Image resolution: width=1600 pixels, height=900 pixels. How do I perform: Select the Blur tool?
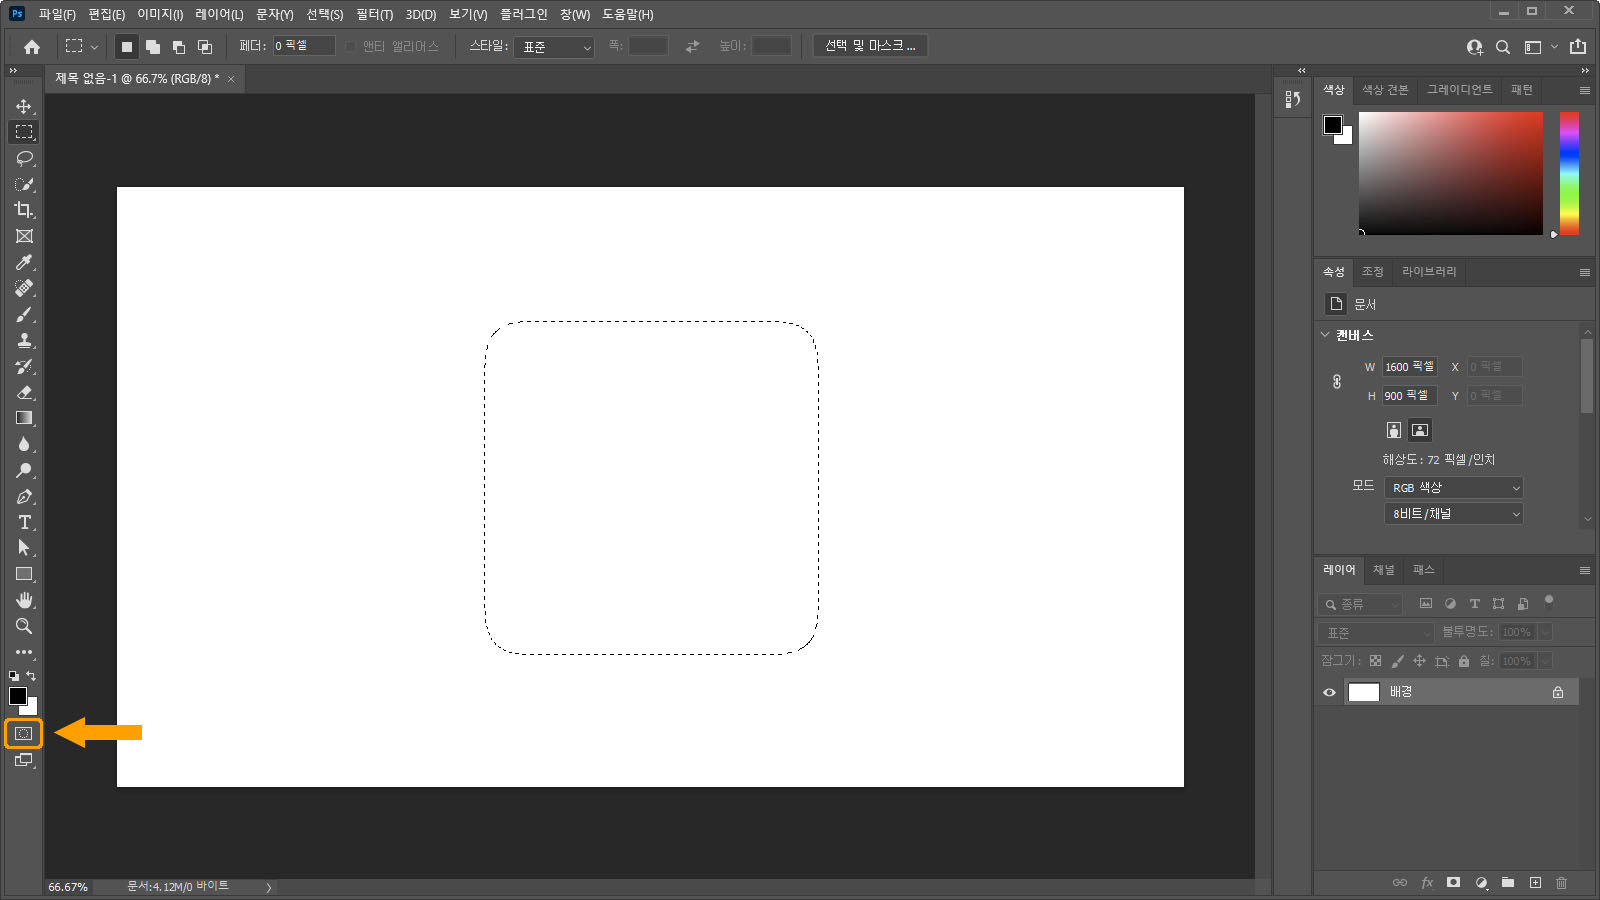24,444
